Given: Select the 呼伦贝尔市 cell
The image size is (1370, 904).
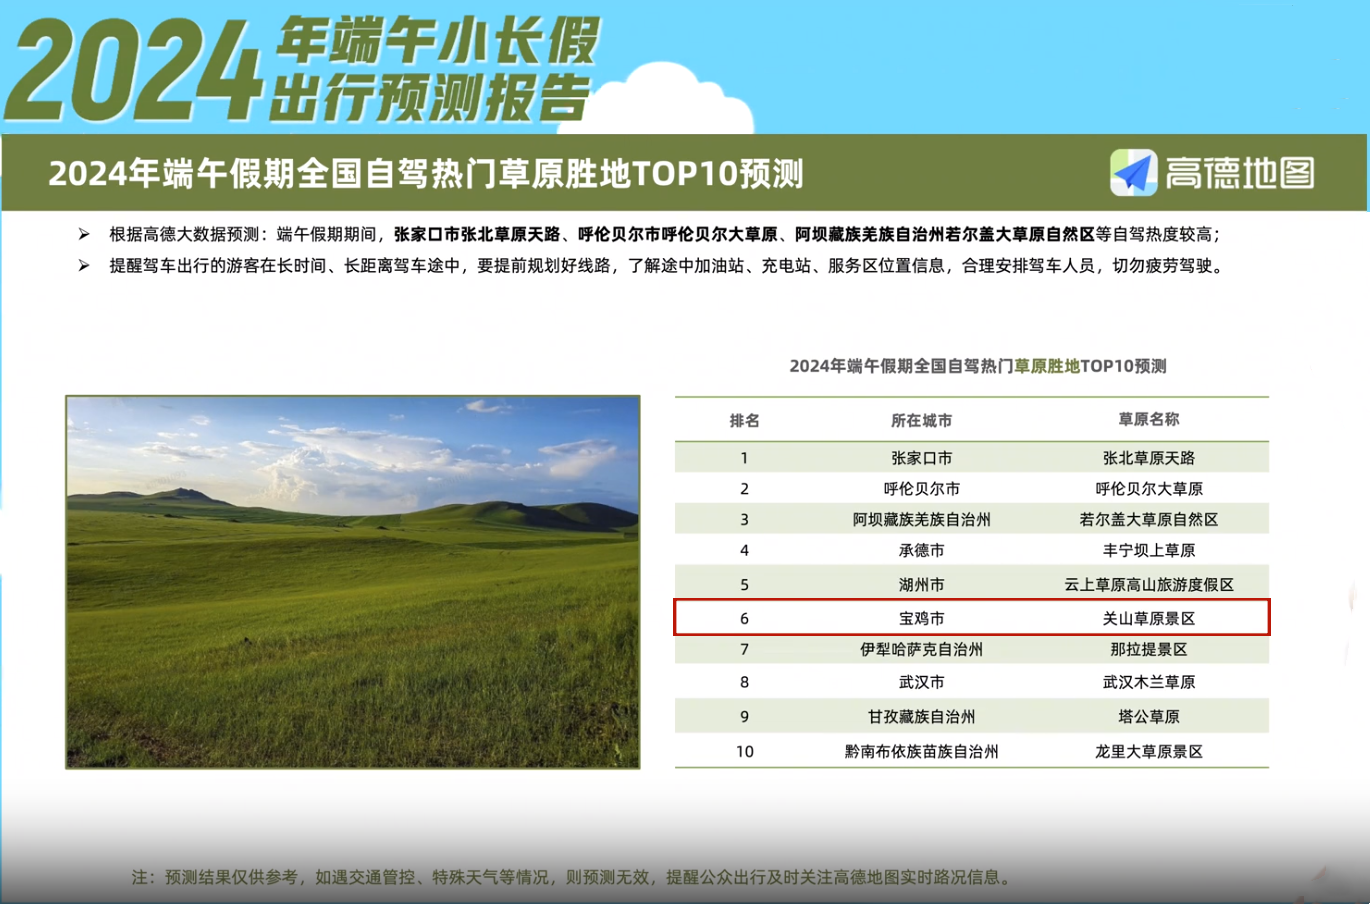Looking at the screenshot, I should [x=922, y=489].
